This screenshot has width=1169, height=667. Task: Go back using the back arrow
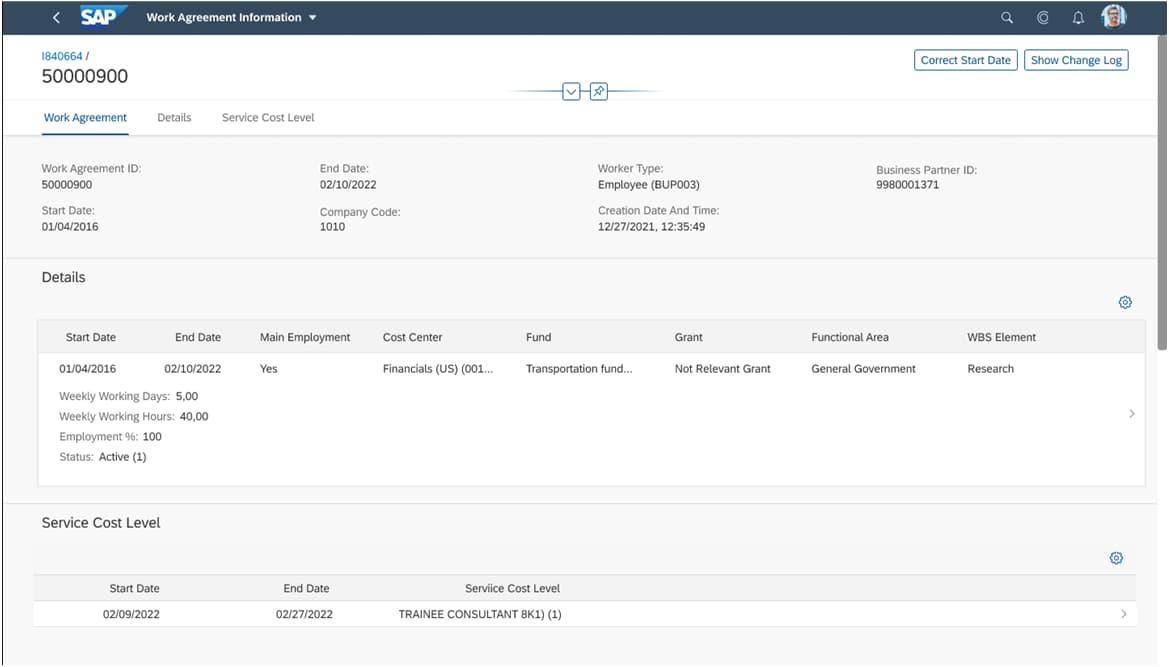click(x=57, y=17)
